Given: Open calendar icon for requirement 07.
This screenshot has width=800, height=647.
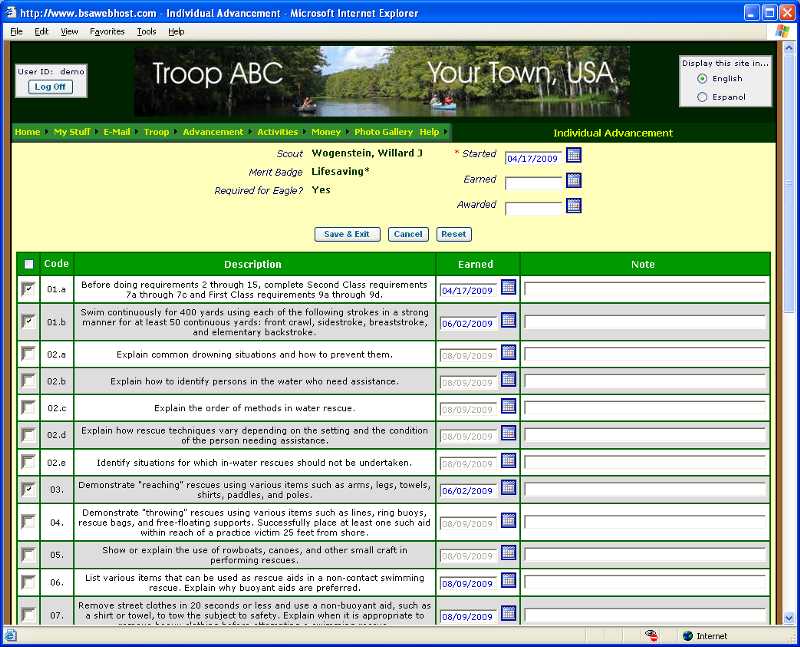Looking at the screenshot, I should 508,613.
